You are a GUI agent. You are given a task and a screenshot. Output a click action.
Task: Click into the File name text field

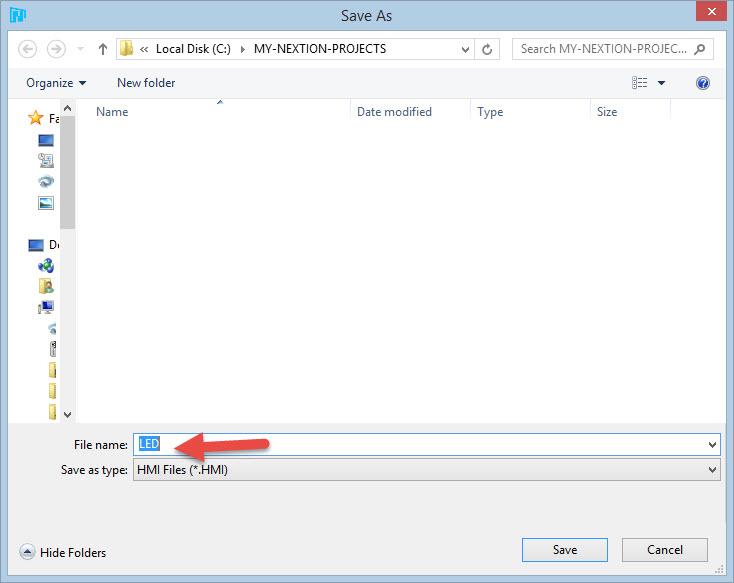(420, 445)
